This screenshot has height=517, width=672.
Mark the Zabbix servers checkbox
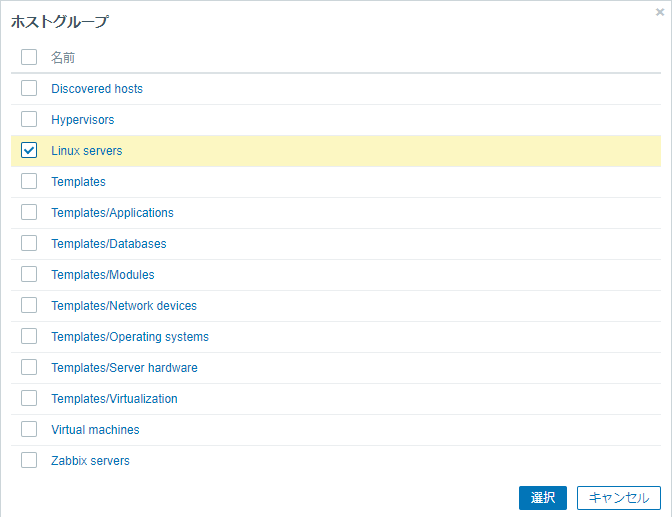[x=29, y=460]
